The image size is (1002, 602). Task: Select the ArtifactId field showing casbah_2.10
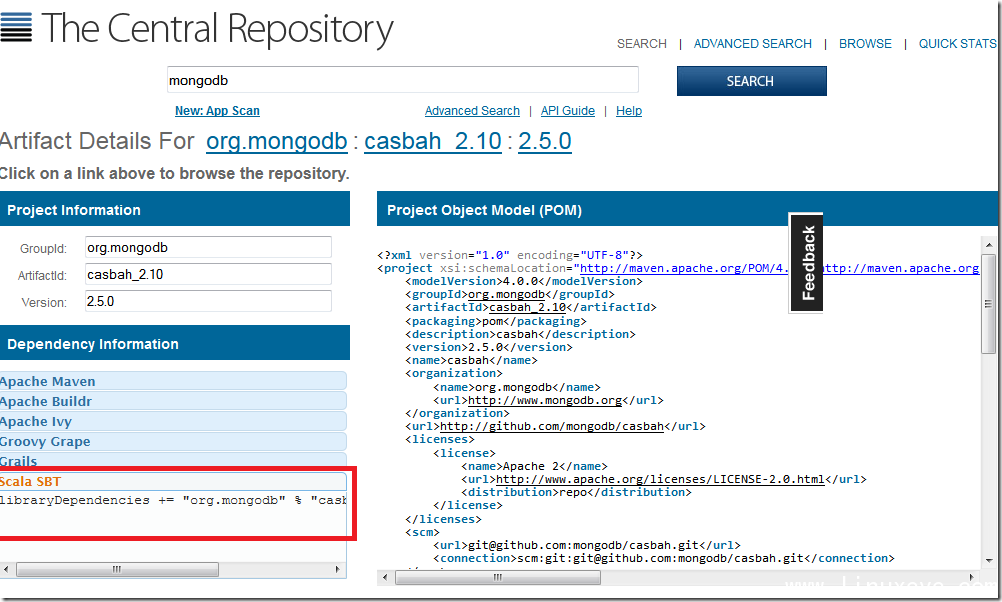tap(208, 274)
